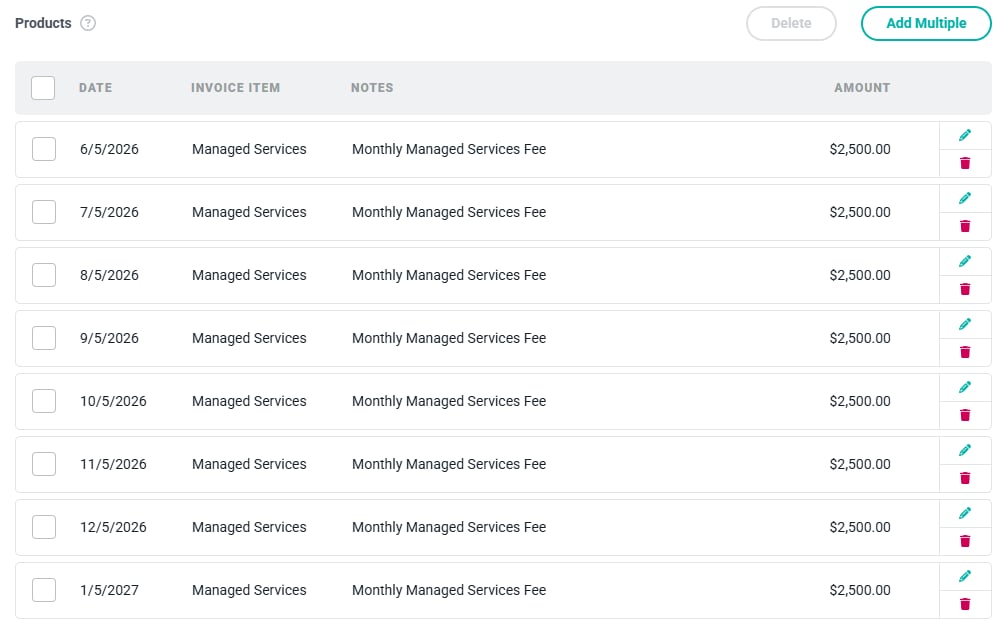Click the $2,500.00 amount in 8/5/2026 row

[860, 275]
